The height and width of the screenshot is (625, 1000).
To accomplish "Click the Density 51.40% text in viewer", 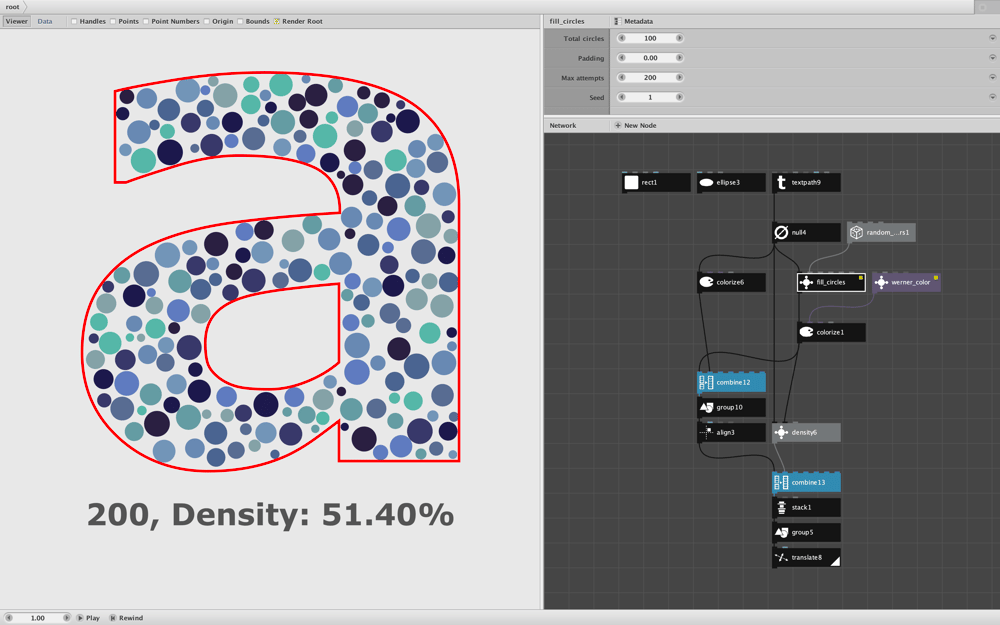I will point(312,515).
